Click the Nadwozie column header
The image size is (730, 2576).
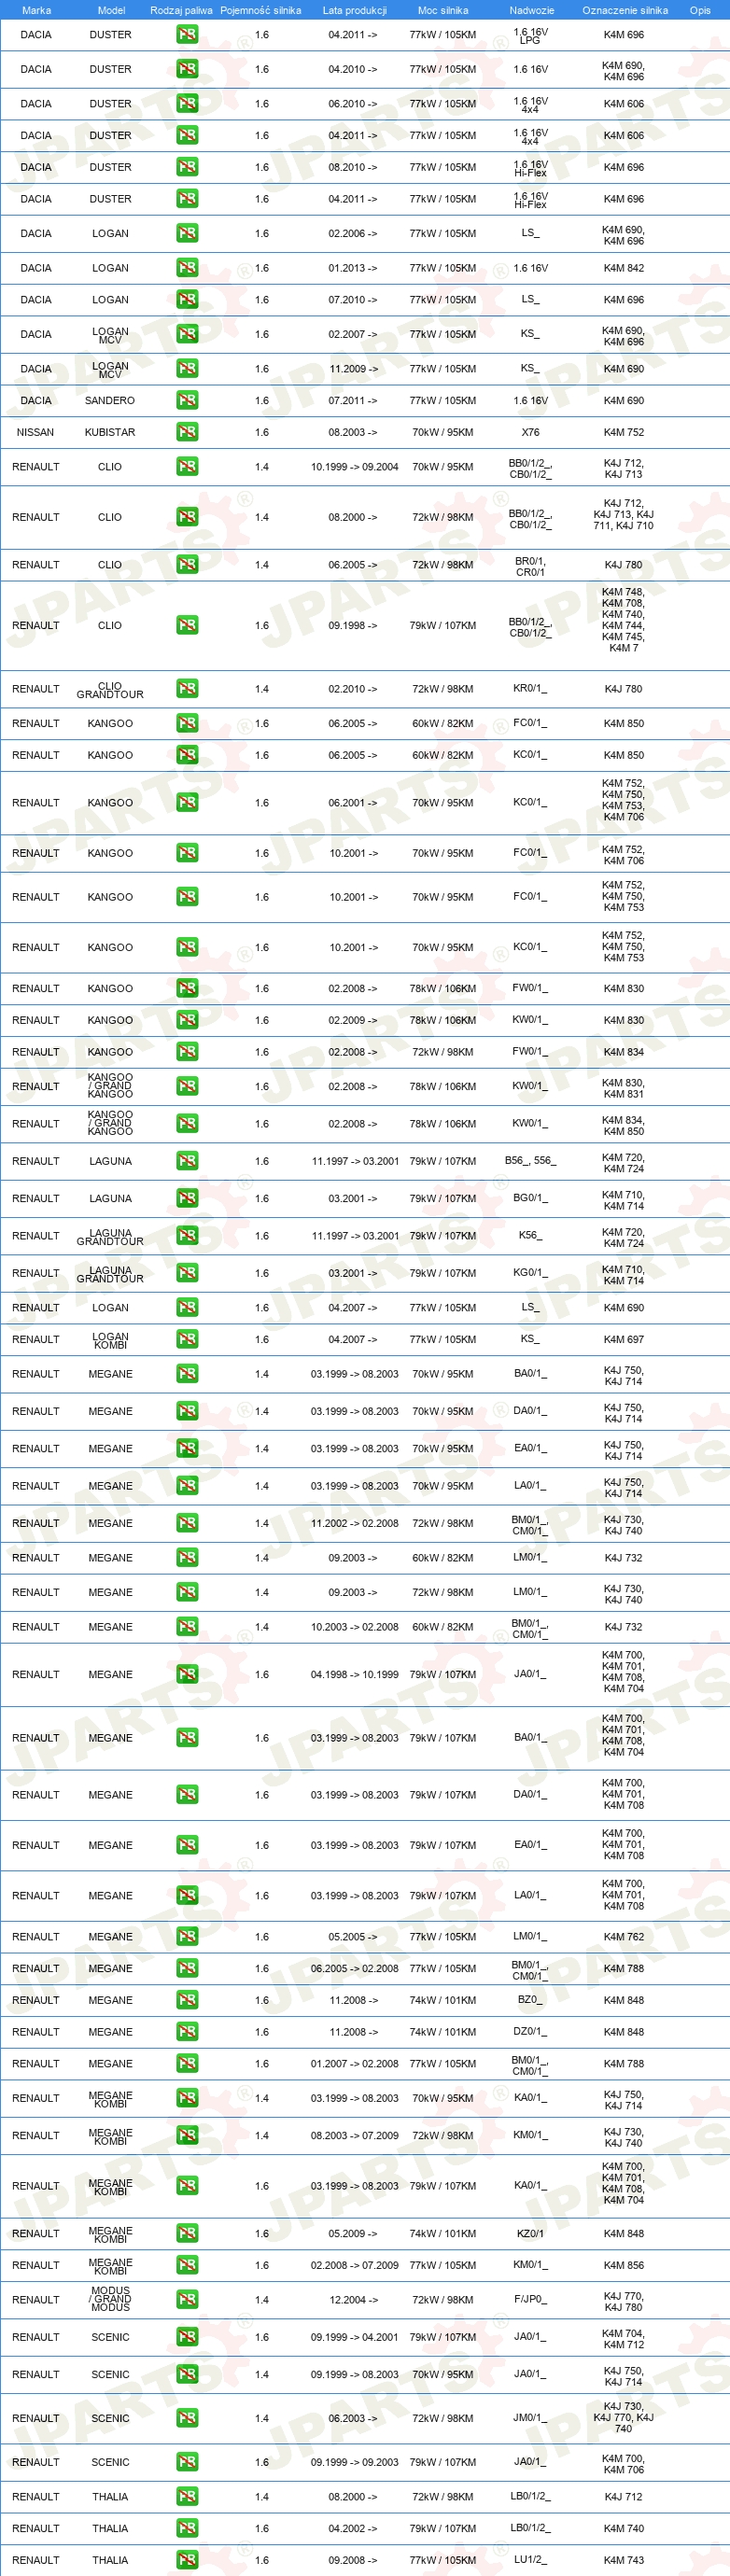[x=532, y=10]
